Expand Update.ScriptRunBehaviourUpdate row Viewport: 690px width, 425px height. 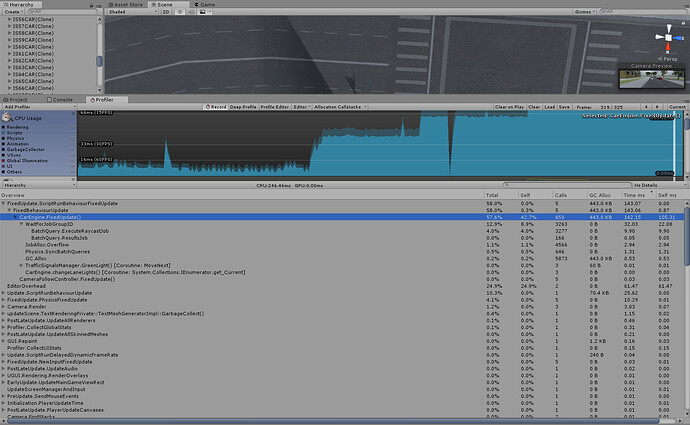[4, 293]
